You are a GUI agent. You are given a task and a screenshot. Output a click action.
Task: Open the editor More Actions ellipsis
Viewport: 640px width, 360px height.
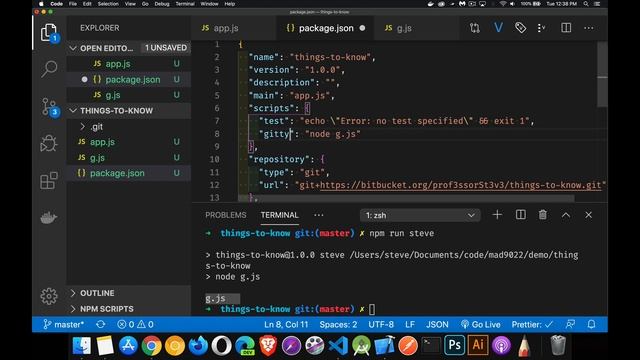pyautogui.click(x=589, y=28)
